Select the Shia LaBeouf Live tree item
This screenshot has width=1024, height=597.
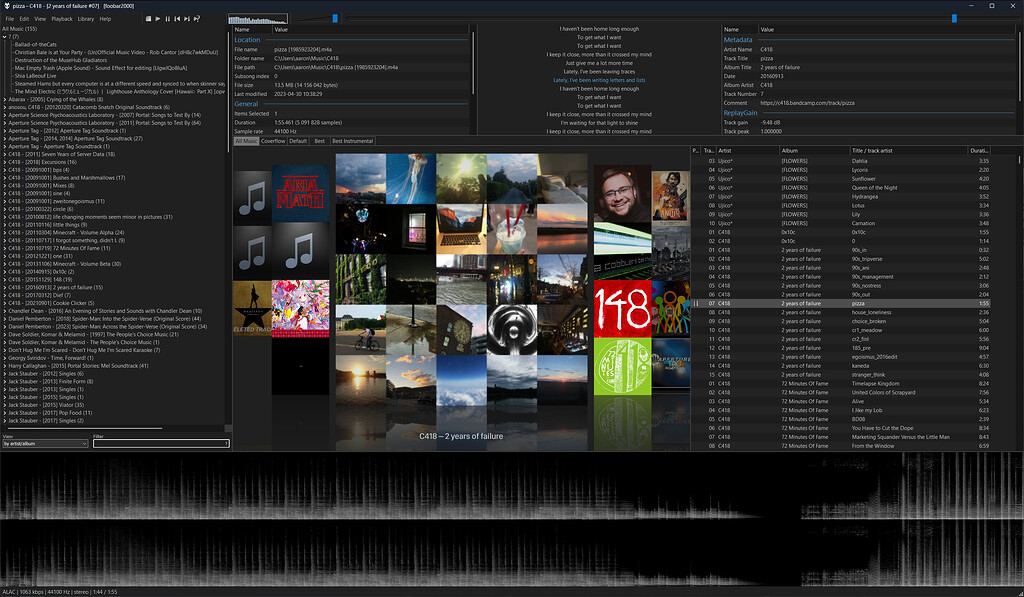35,76
